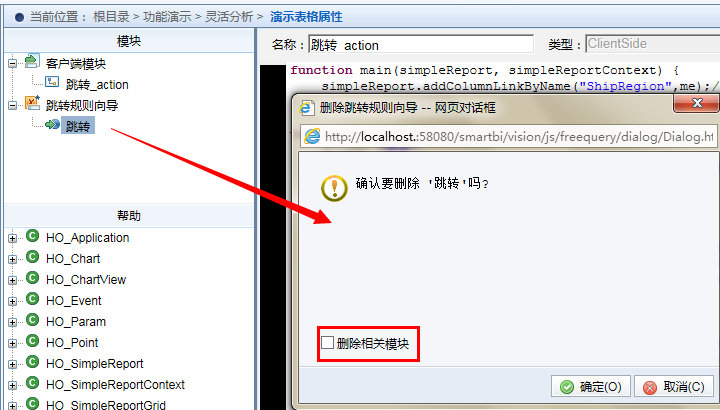This screenshot has width=720, height=410.
Task: Click the 跳转_action module icon
Action: click(51, 83)
